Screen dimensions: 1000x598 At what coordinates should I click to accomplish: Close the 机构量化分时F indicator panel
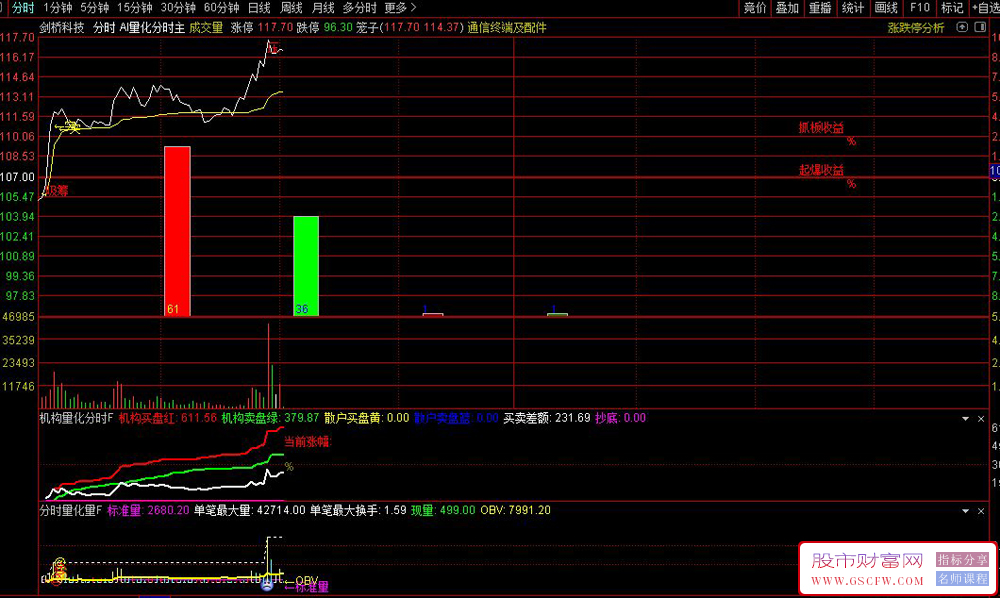pyautogui.click(x=981, y=419)
